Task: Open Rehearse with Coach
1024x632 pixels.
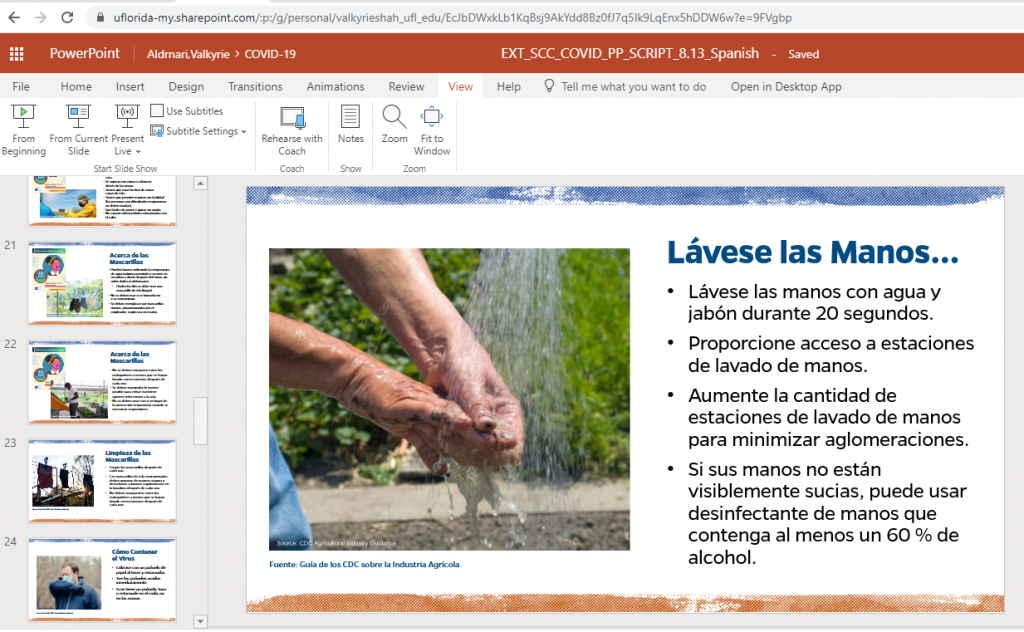Action: click(x=291, y=130)
